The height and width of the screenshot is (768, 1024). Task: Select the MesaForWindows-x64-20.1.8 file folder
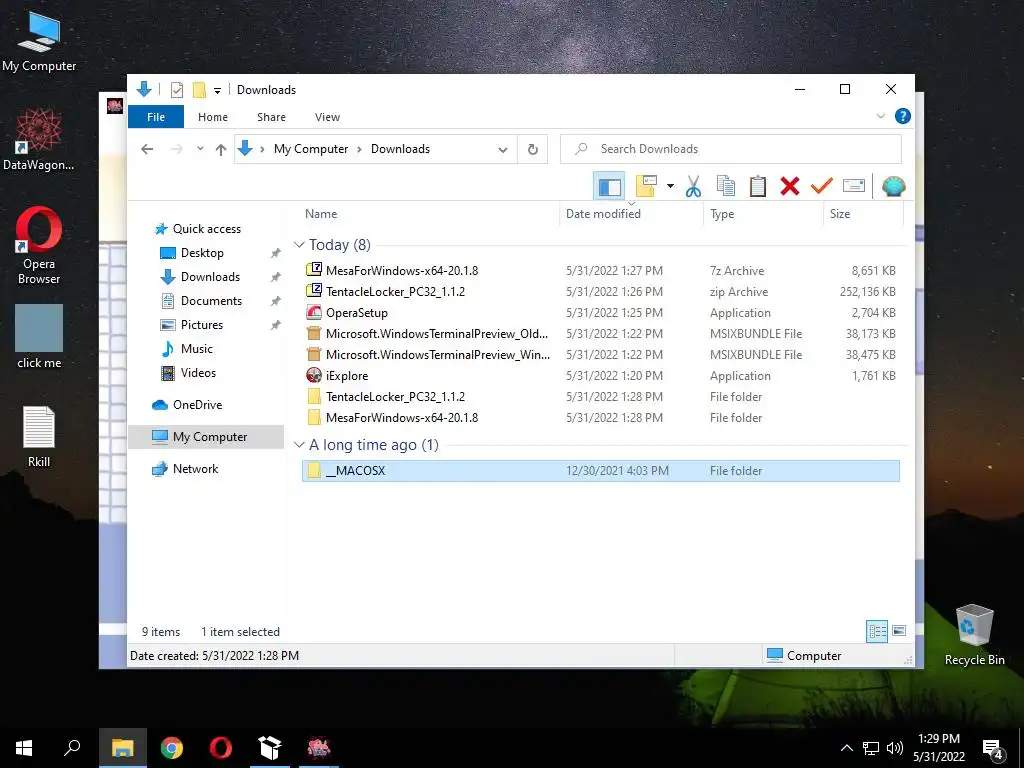(601, 417)
